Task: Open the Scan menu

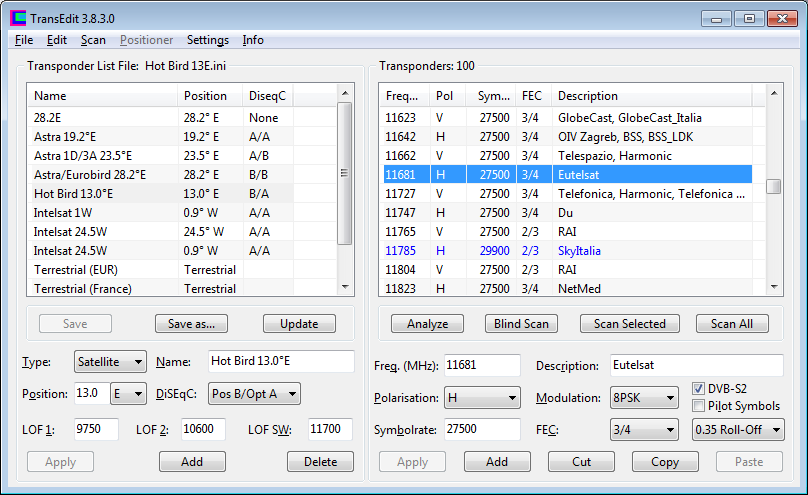Action: [93, 40]
